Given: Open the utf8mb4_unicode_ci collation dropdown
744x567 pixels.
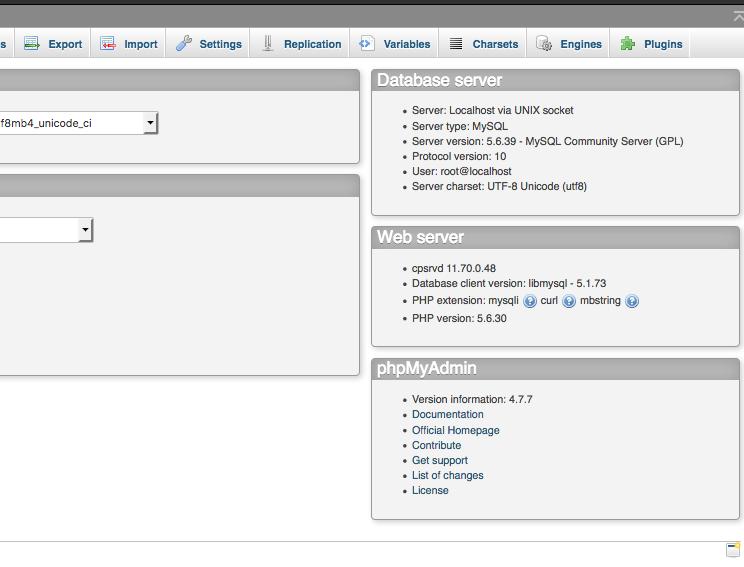Looking at the screenshot, I should pyautogui.click(x=78, y=123).
